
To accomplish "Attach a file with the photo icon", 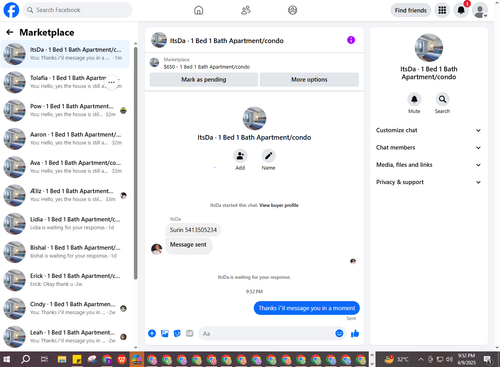I will (165, 333).
